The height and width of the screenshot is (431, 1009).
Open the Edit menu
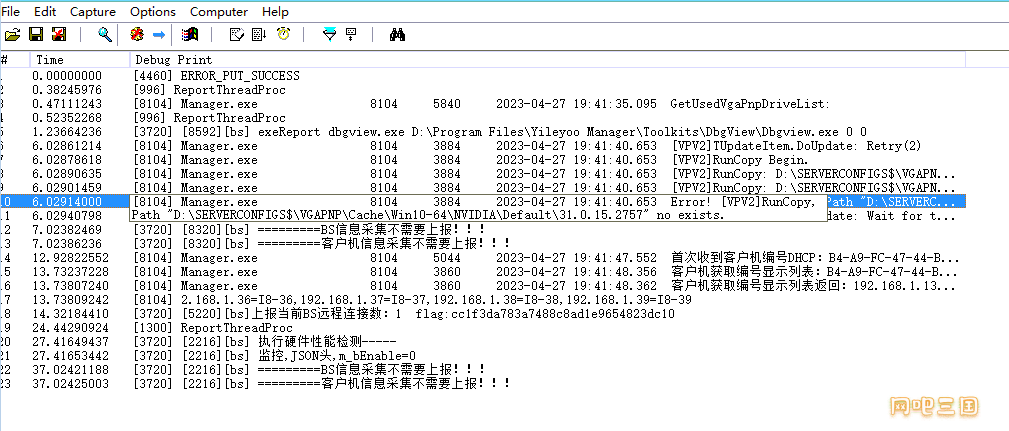click(45, 12)
